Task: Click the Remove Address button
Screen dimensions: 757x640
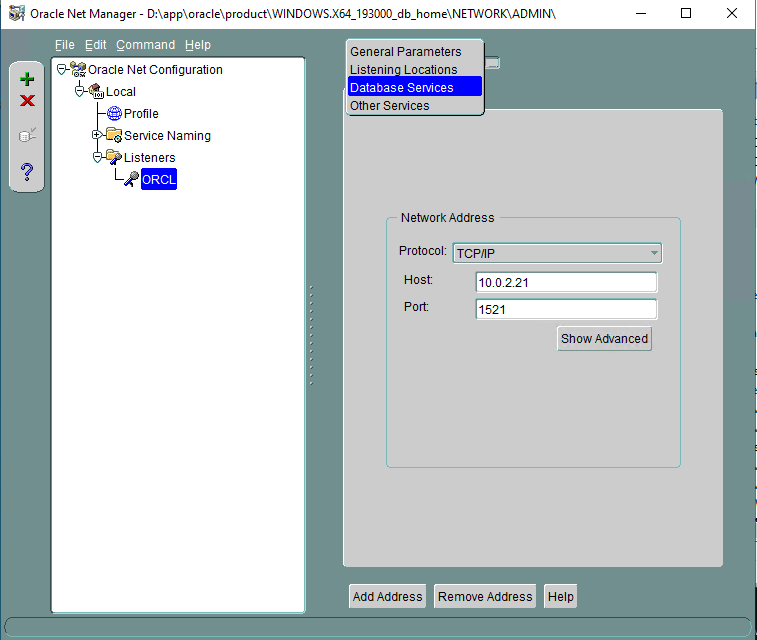Action: [485, 597]
